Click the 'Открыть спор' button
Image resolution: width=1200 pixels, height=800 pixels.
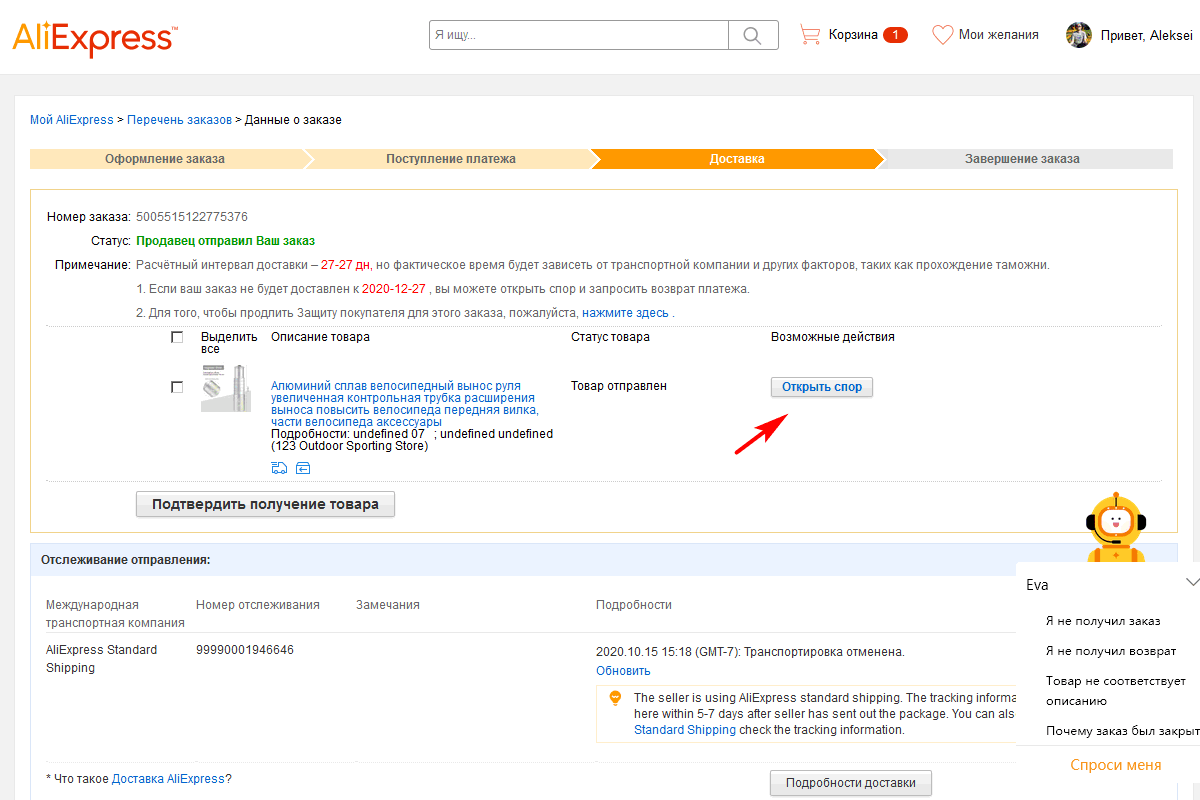(822, 387)
